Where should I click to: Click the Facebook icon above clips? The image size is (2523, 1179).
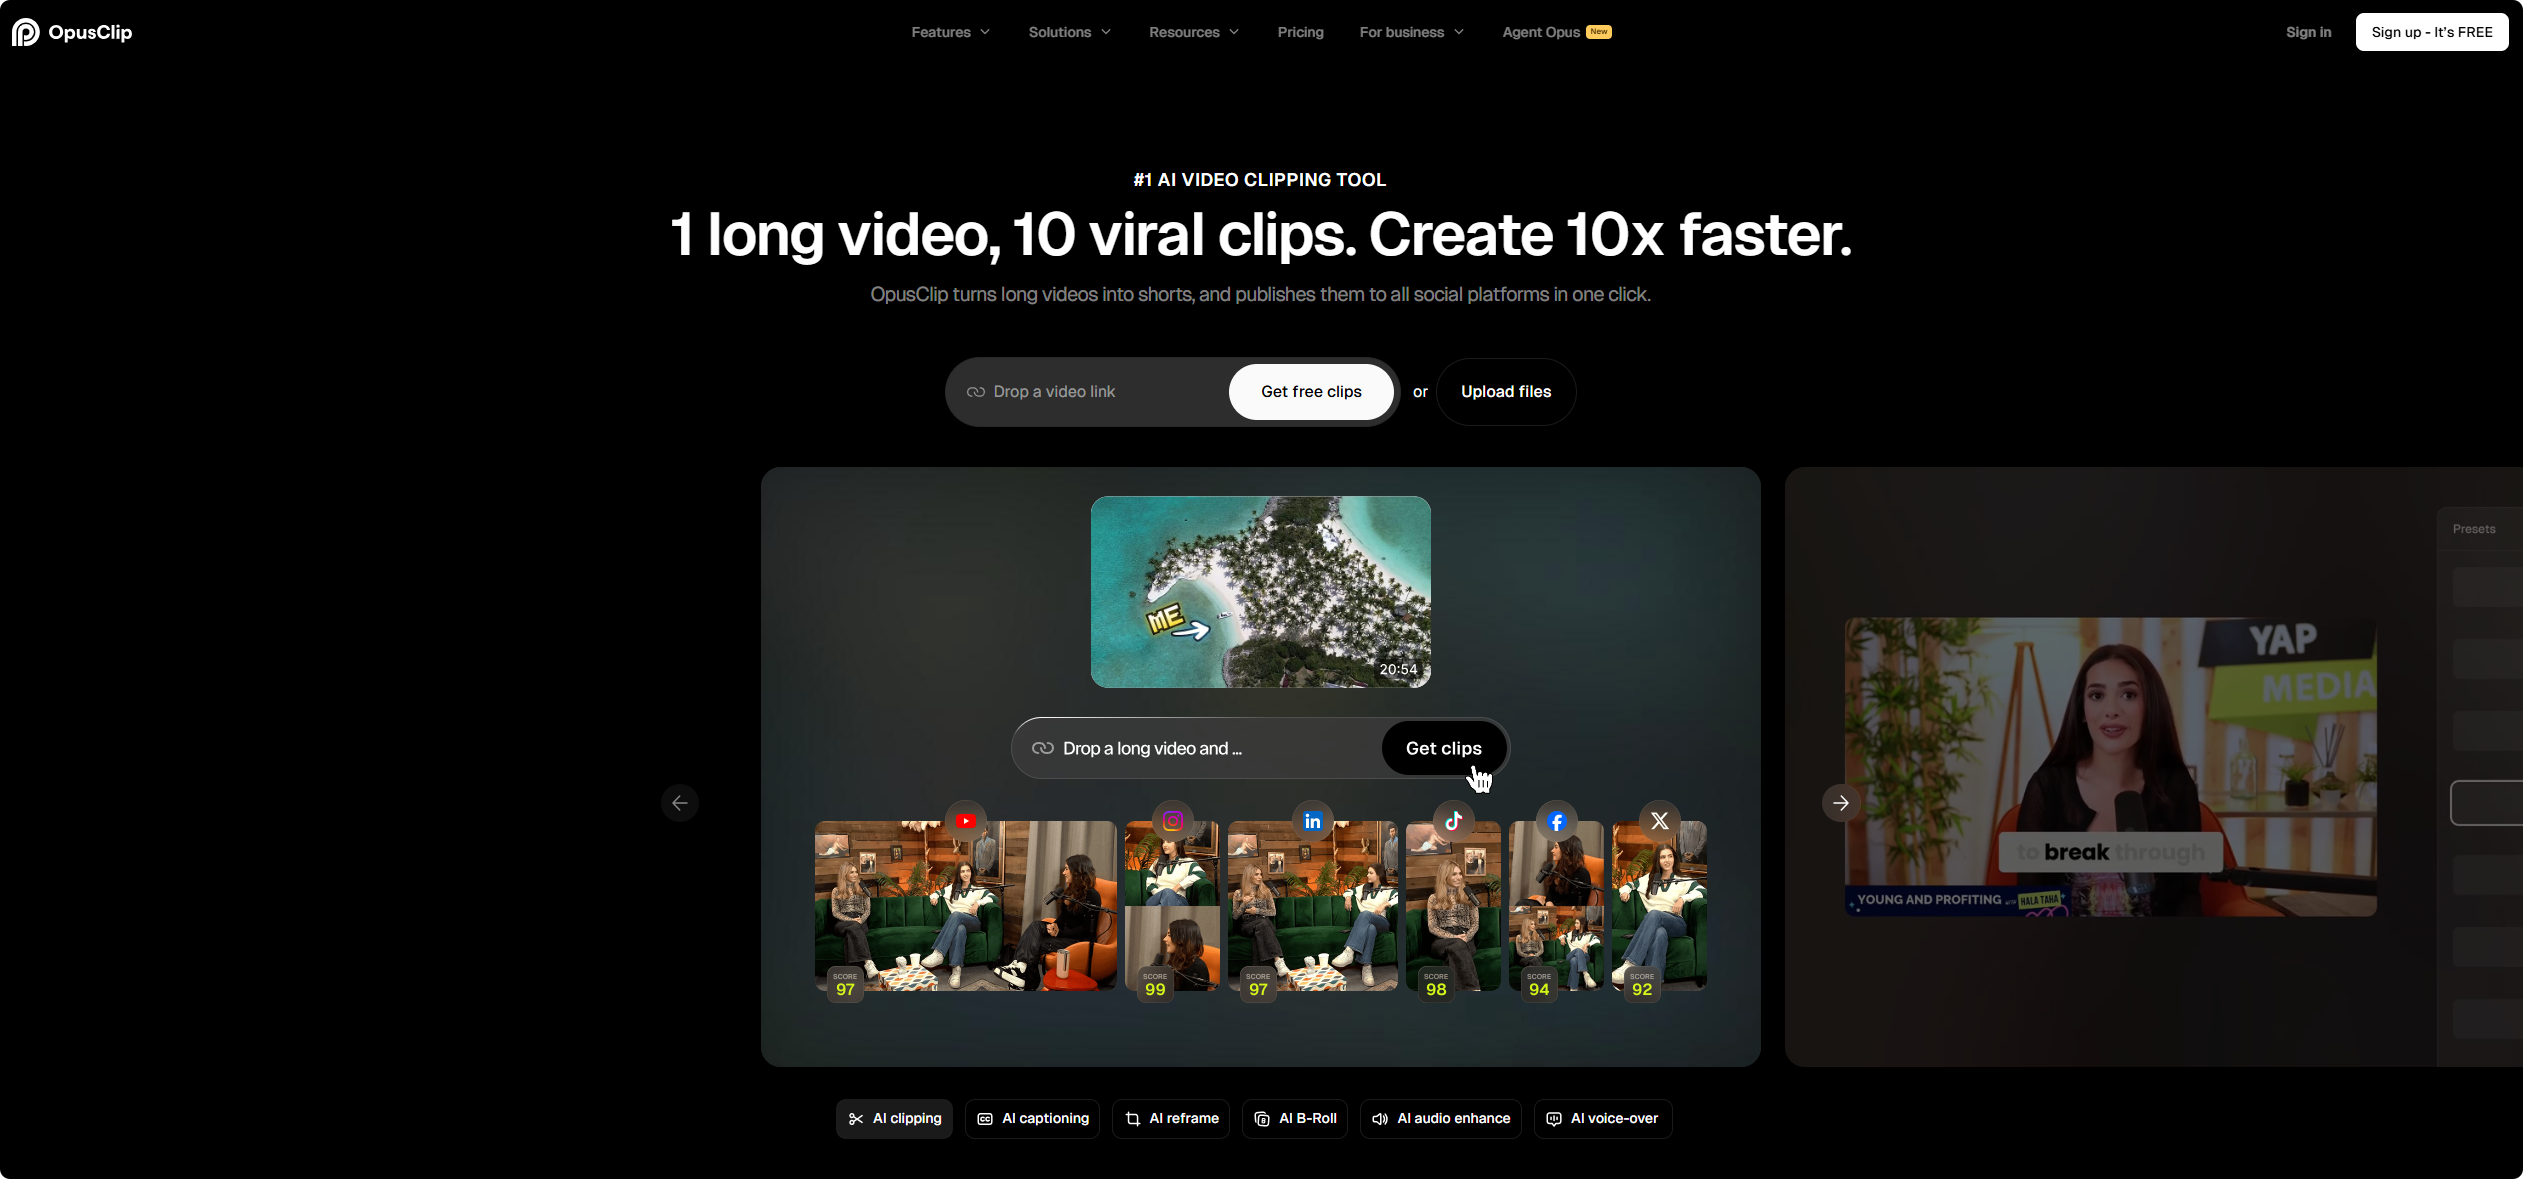click(1557, 821)
